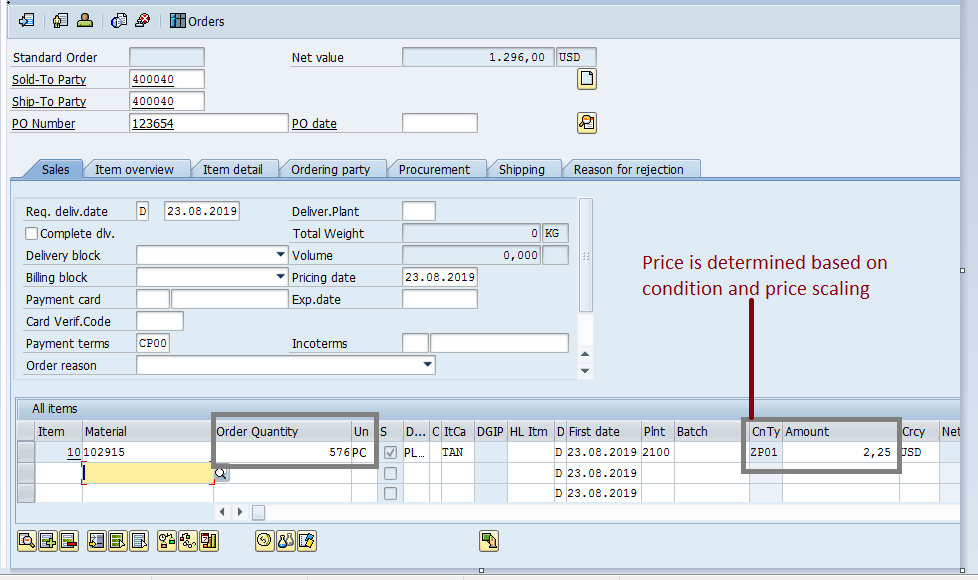Screen dimensions: 978x580
Task: Open search help beside Material field
Action: coord(221,473)
